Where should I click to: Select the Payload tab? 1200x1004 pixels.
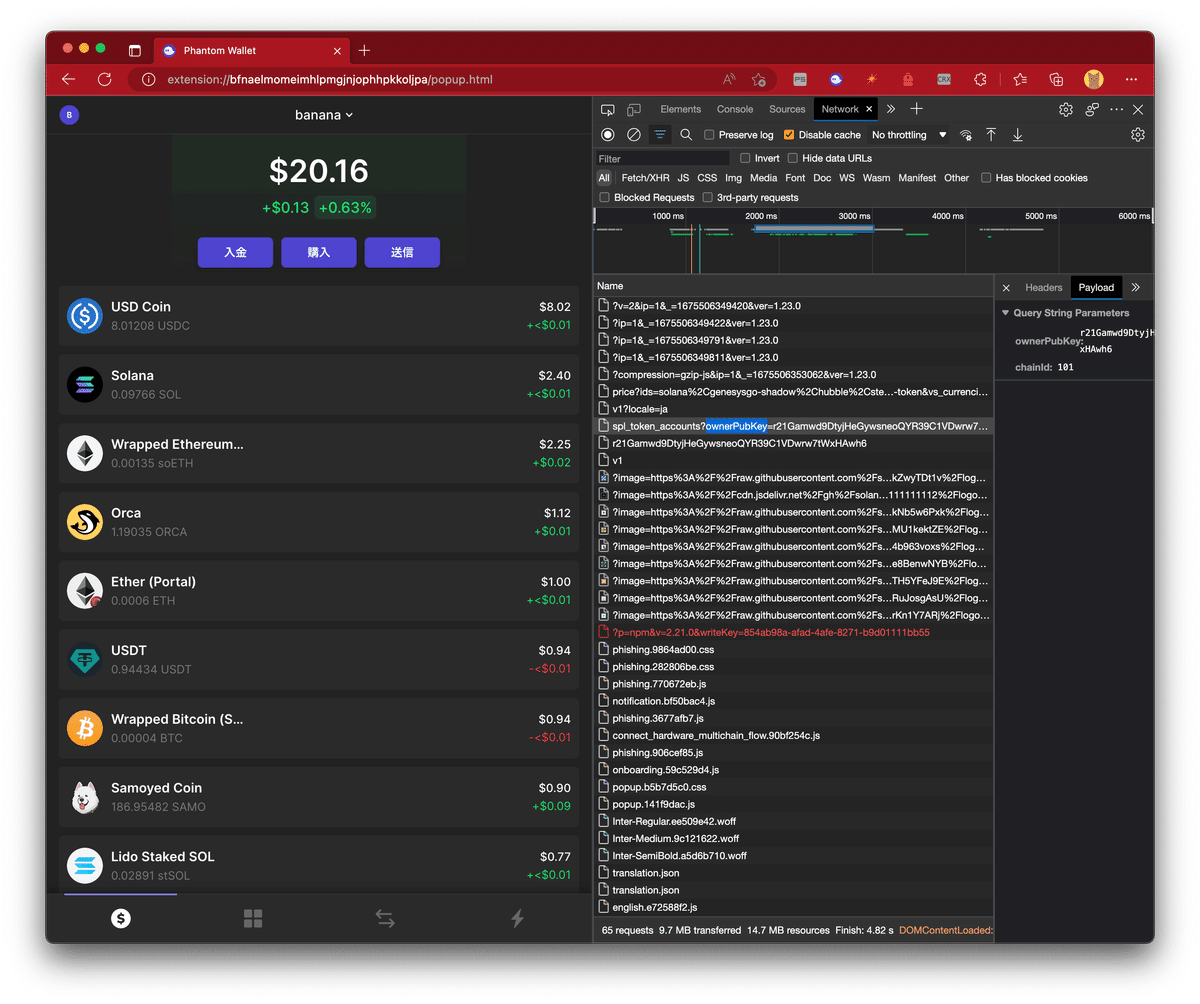1096,287
